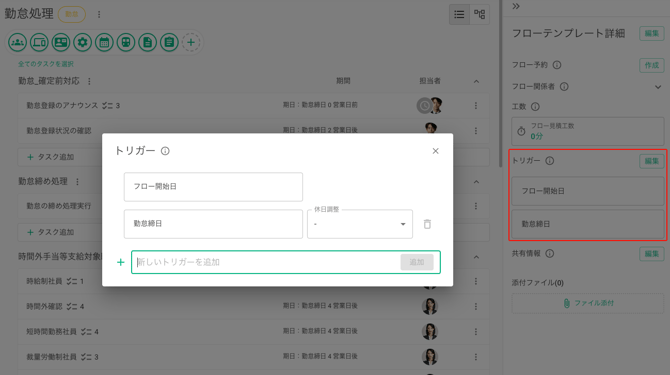
Task: Click the clipboard icon in the toolbar
Action: tap(169, 42)
